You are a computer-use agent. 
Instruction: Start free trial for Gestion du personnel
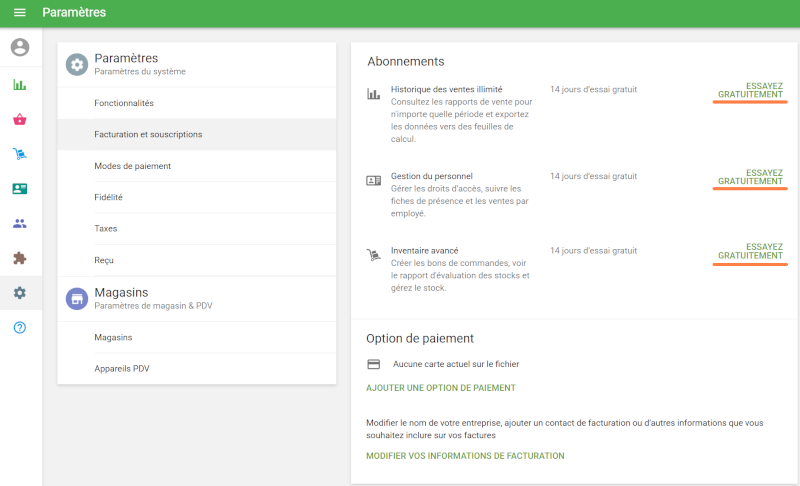tap(750, 177)
